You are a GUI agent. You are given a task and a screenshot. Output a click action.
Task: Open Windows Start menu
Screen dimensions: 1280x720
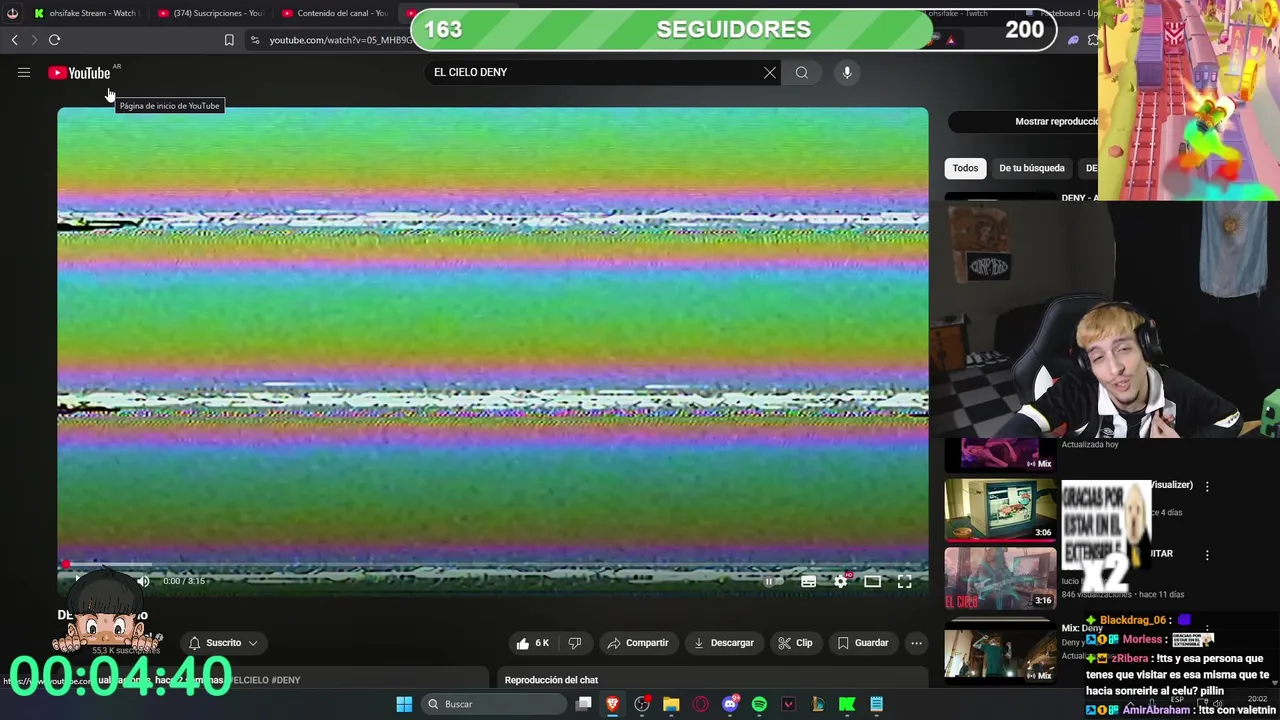point(404,704)
